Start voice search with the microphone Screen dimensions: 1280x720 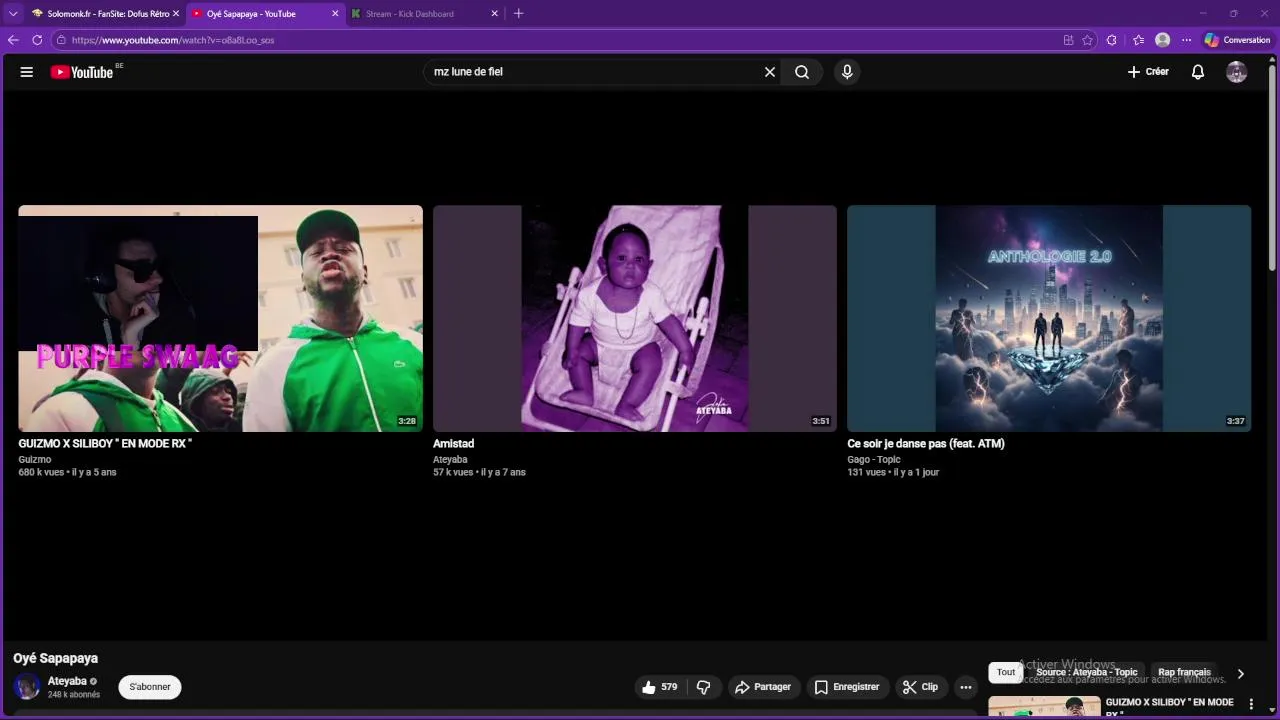[847, 72]
